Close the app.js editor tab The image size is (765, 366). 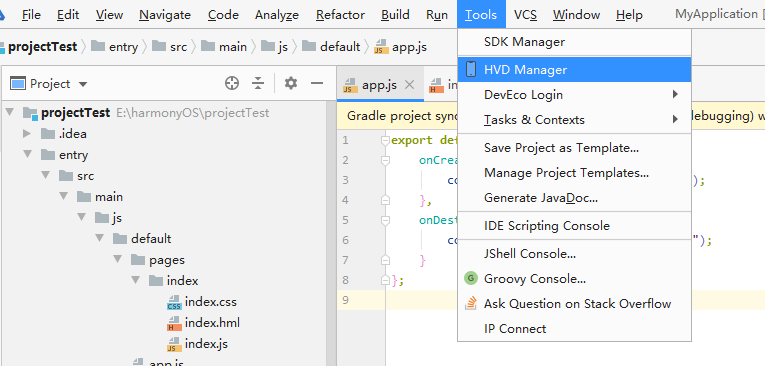tap(409, 85)
